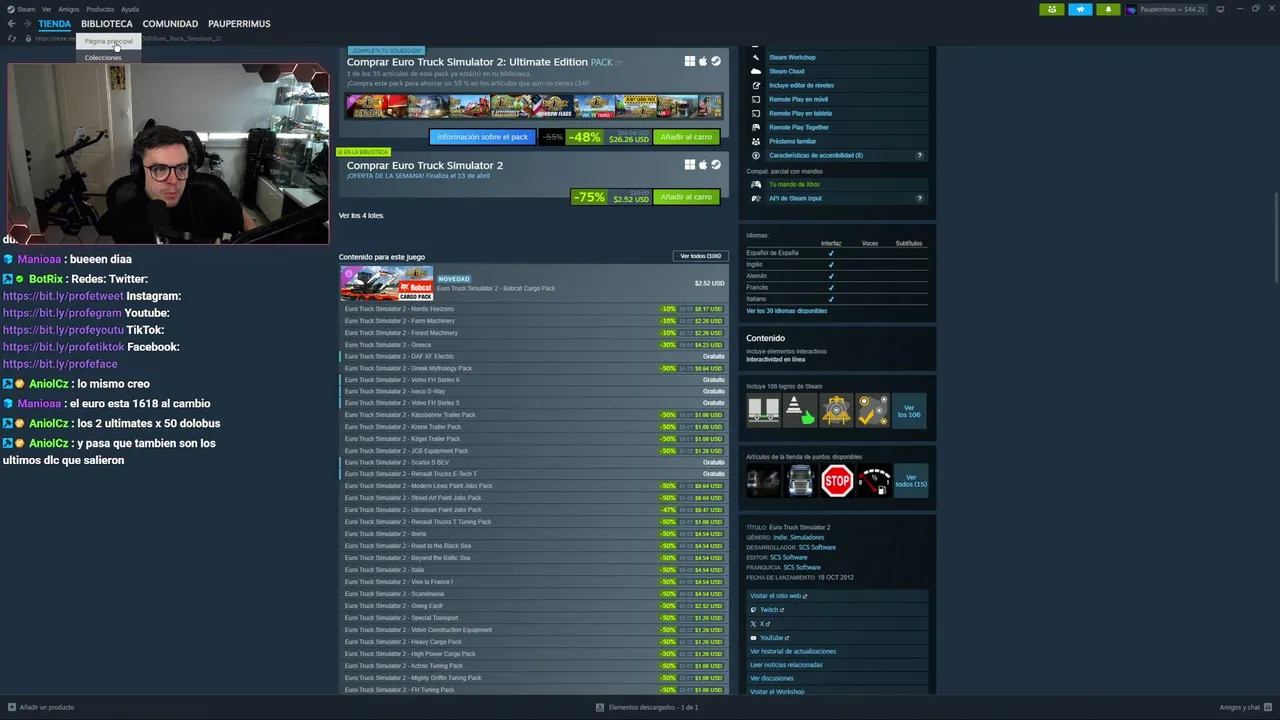This screenshot has height=720, width=1280.
Task: Click the Xbox controller icon
Action: 756,184
